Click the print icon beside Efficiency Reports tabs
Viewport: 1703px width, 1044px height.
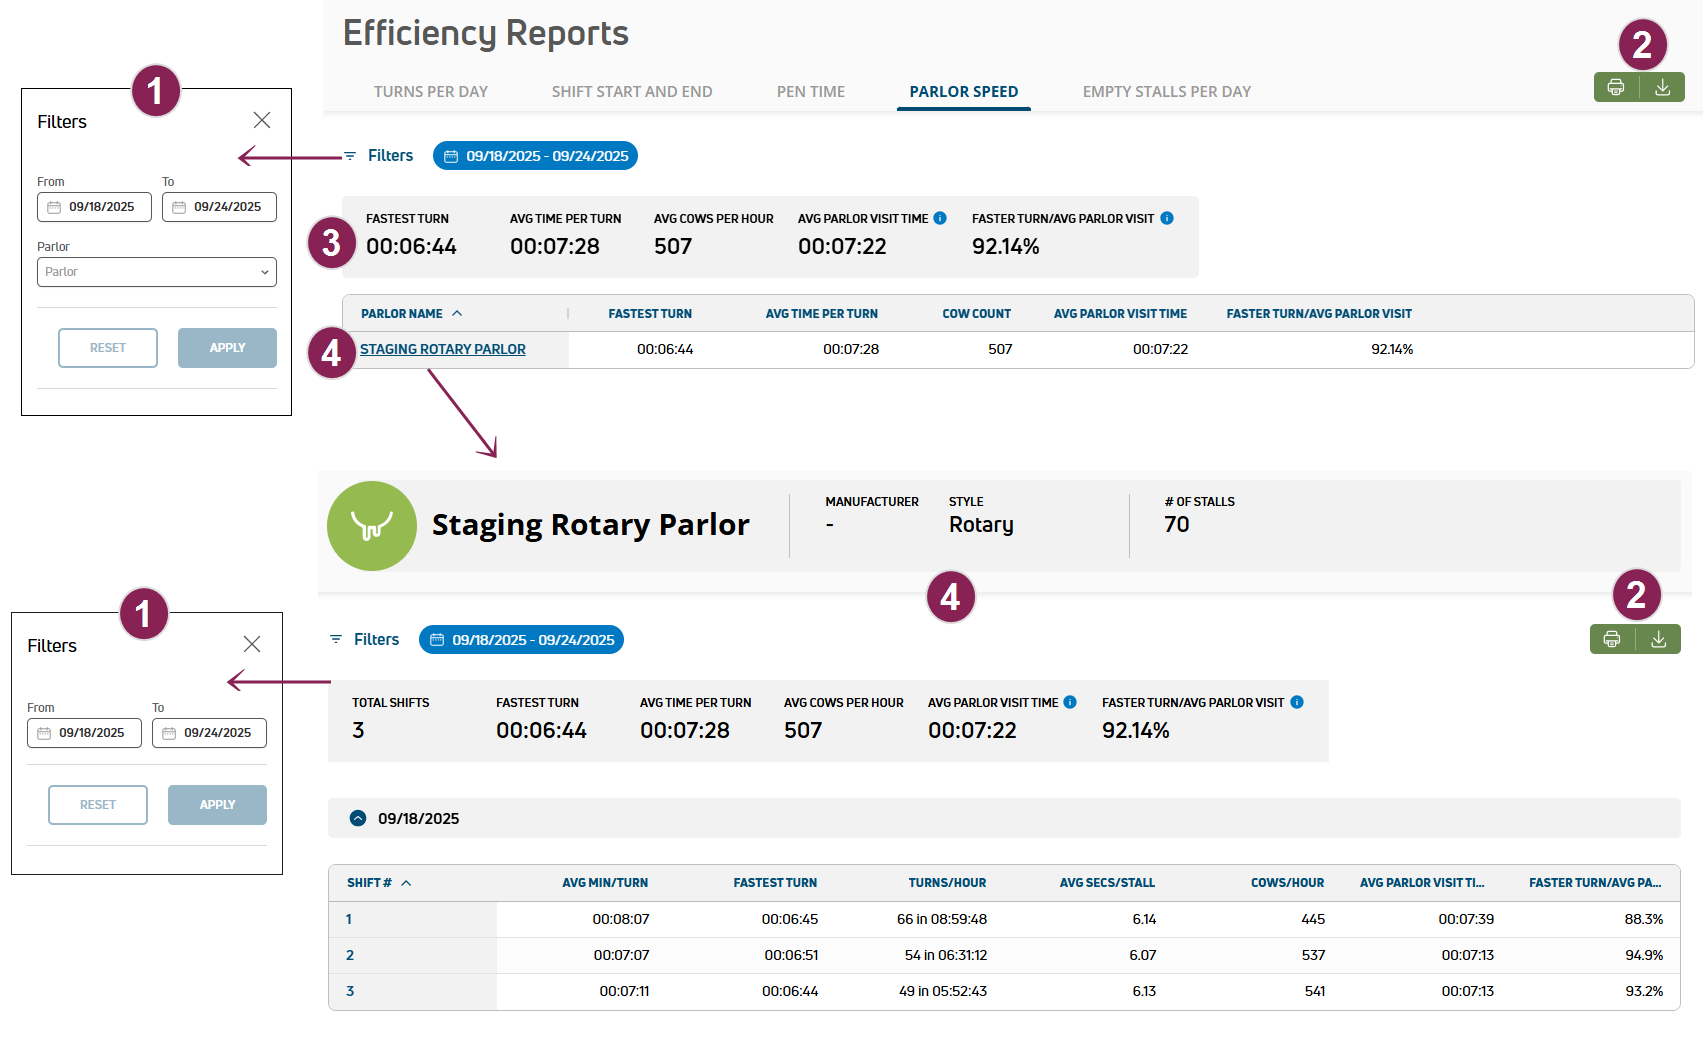(1615, 88)
